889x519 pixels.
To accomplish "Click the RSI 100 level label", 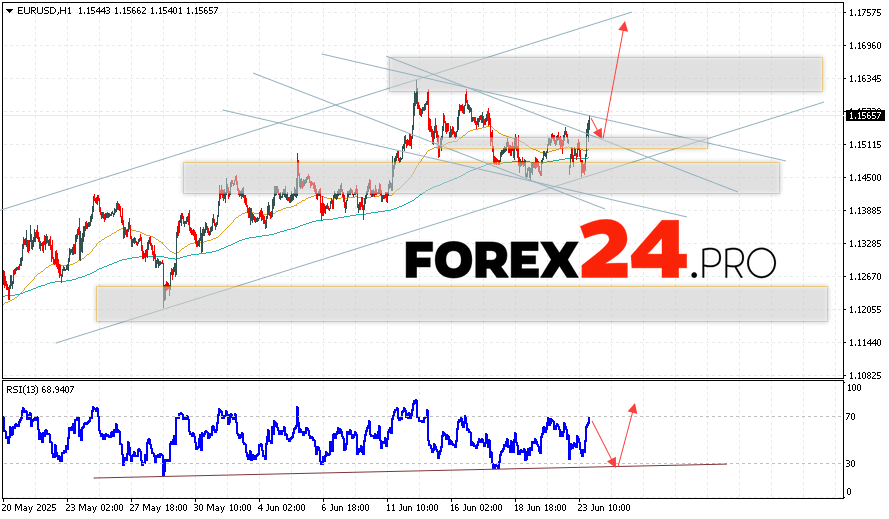I will (855, 386).
